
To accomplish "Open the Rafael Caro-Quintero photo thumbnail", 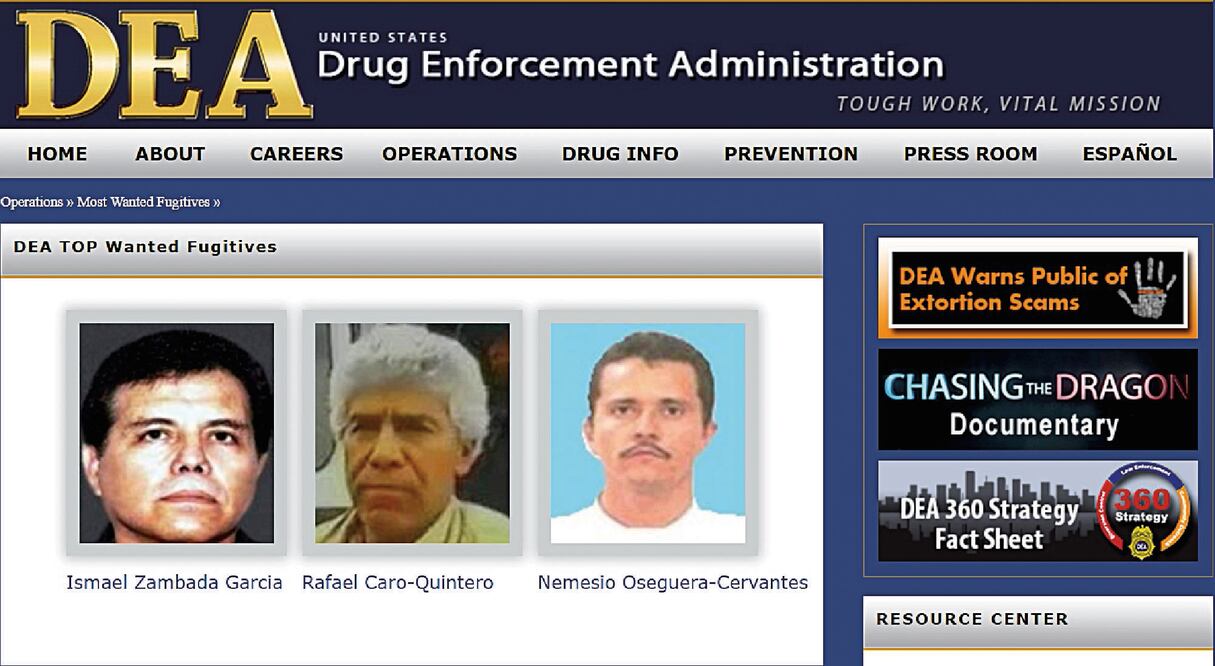I will [x=412, y=433].
